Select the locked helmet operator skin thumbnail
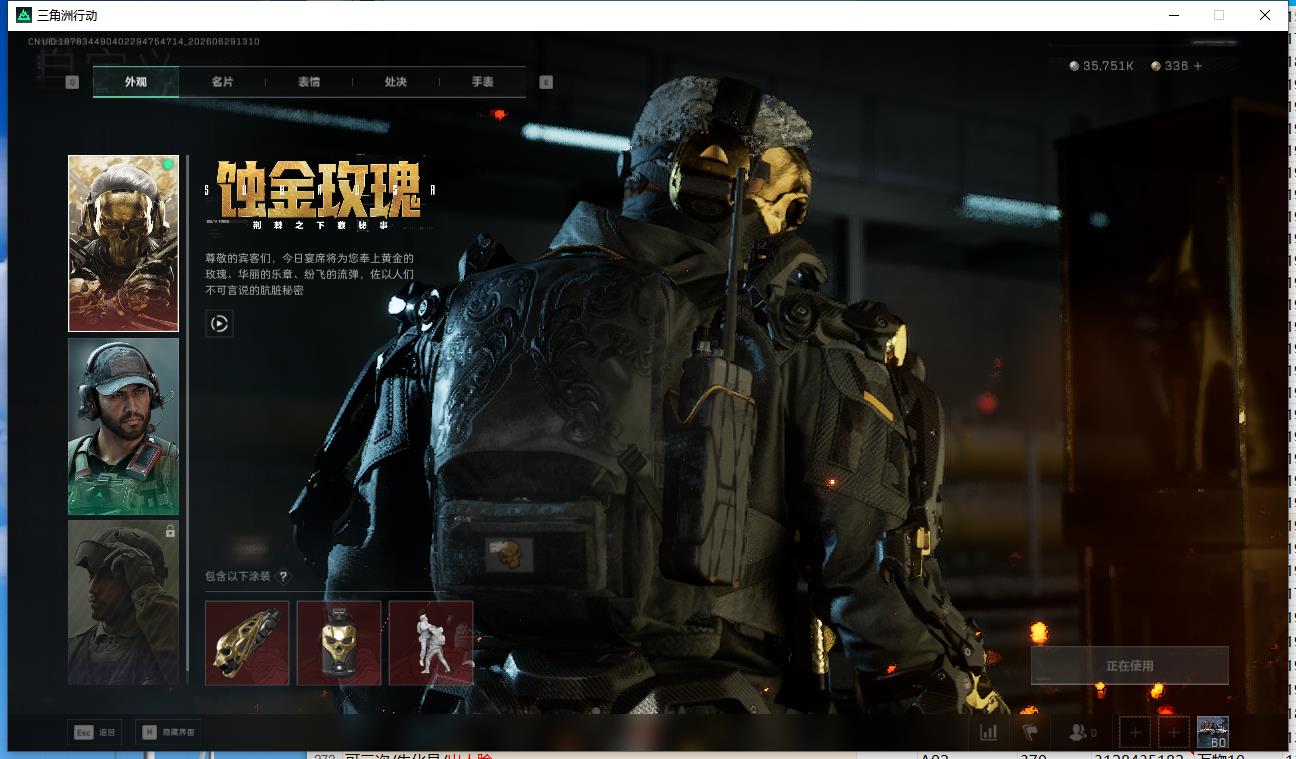 123,602
